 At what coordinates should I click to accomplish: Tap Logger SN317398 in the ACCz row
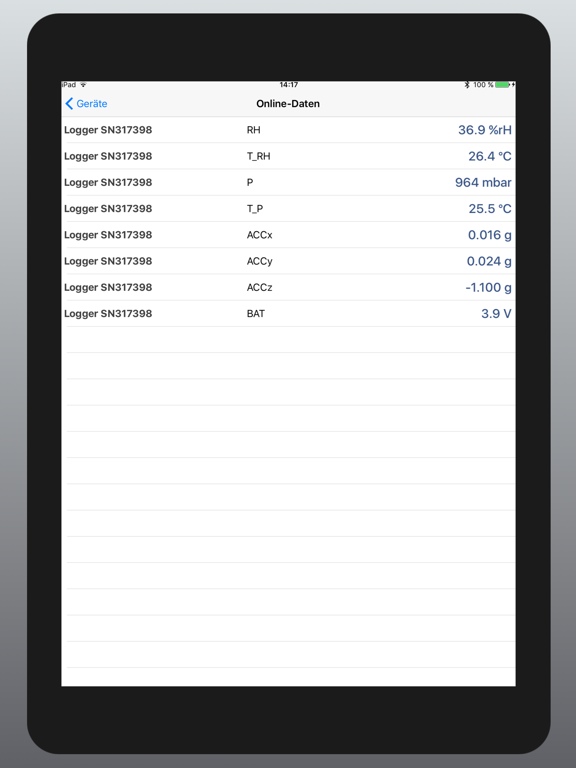tap(108, 288)
